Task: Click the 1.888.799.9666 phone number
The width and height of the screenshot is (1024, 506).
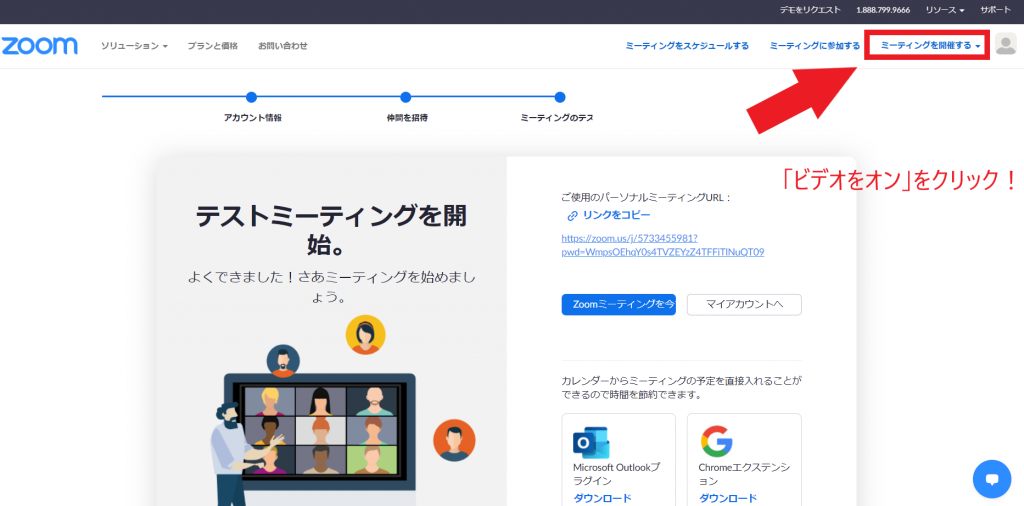Action: (x=882, y=10)
